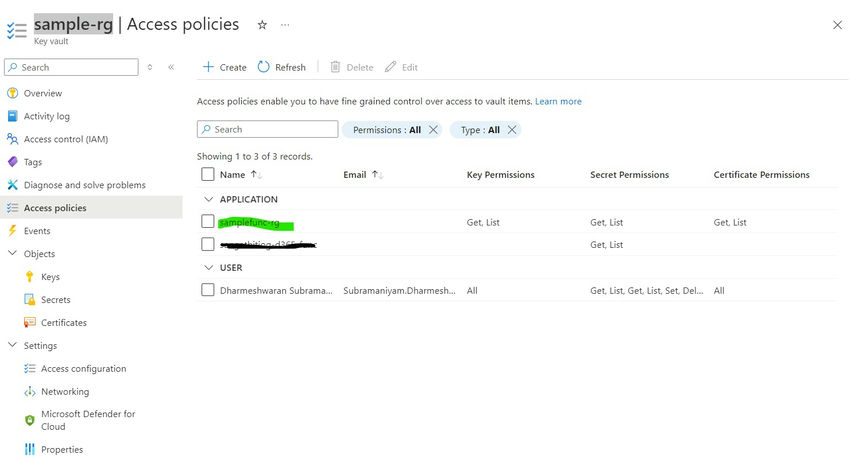Viewport: 850px width, 463px height.
Task: Collapse the Objects section in sidebar
Action: tap(12, 253)
